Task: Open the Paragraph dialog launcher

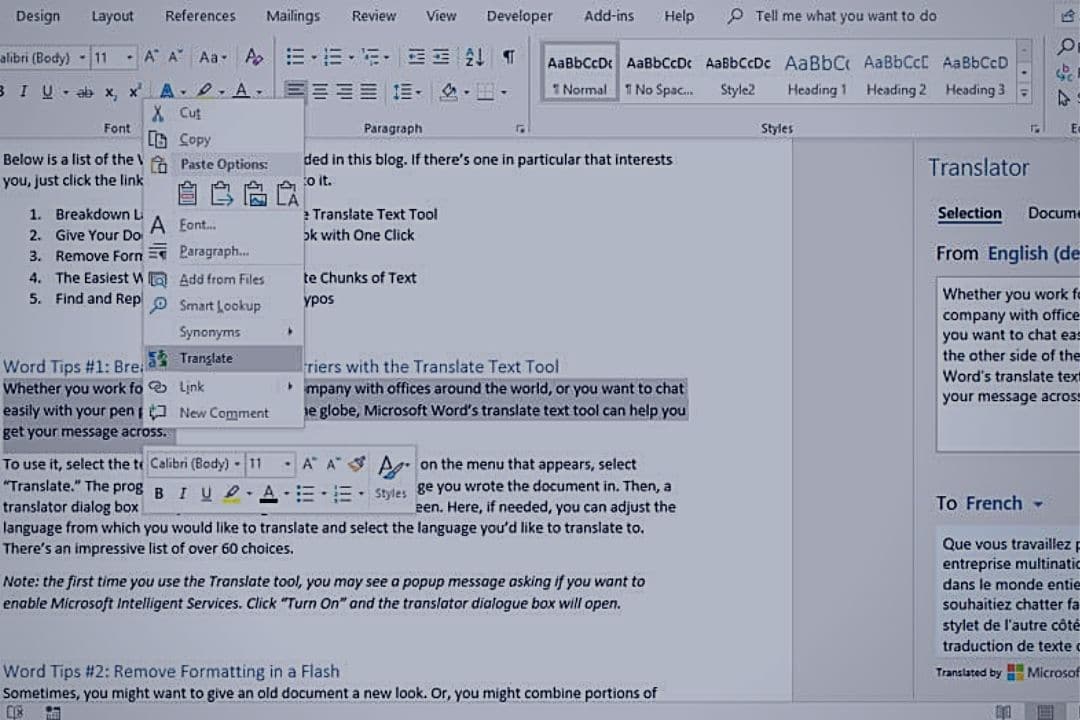Action: 520,129
